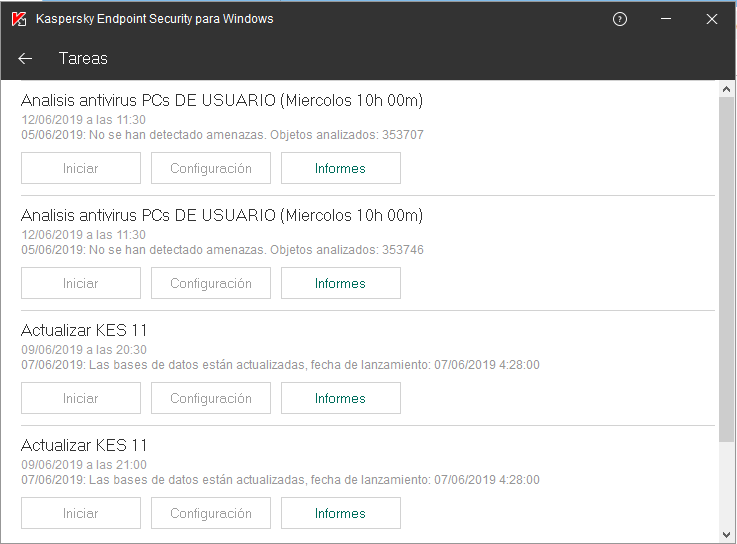Start Actualizar KES 11 scheduled at 20:30

point(81,398)
